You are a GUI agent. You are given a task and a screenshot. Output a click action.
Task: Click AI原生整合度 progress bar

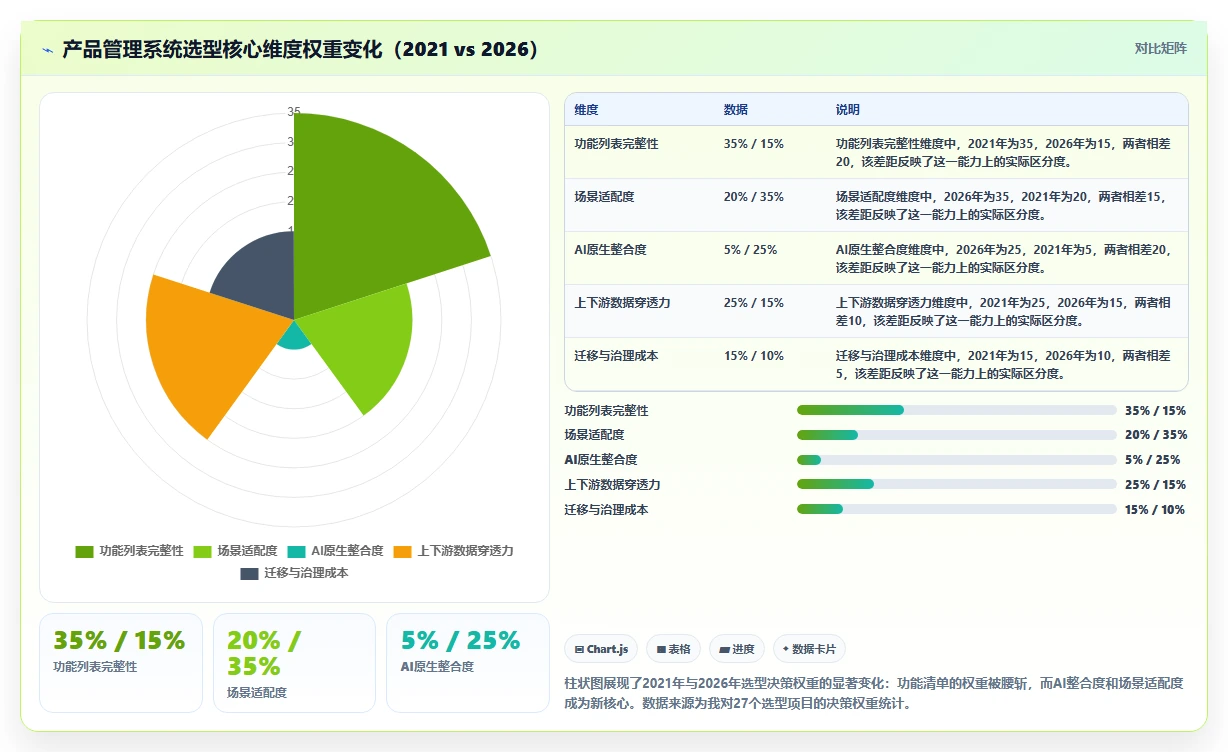(956, 460)
